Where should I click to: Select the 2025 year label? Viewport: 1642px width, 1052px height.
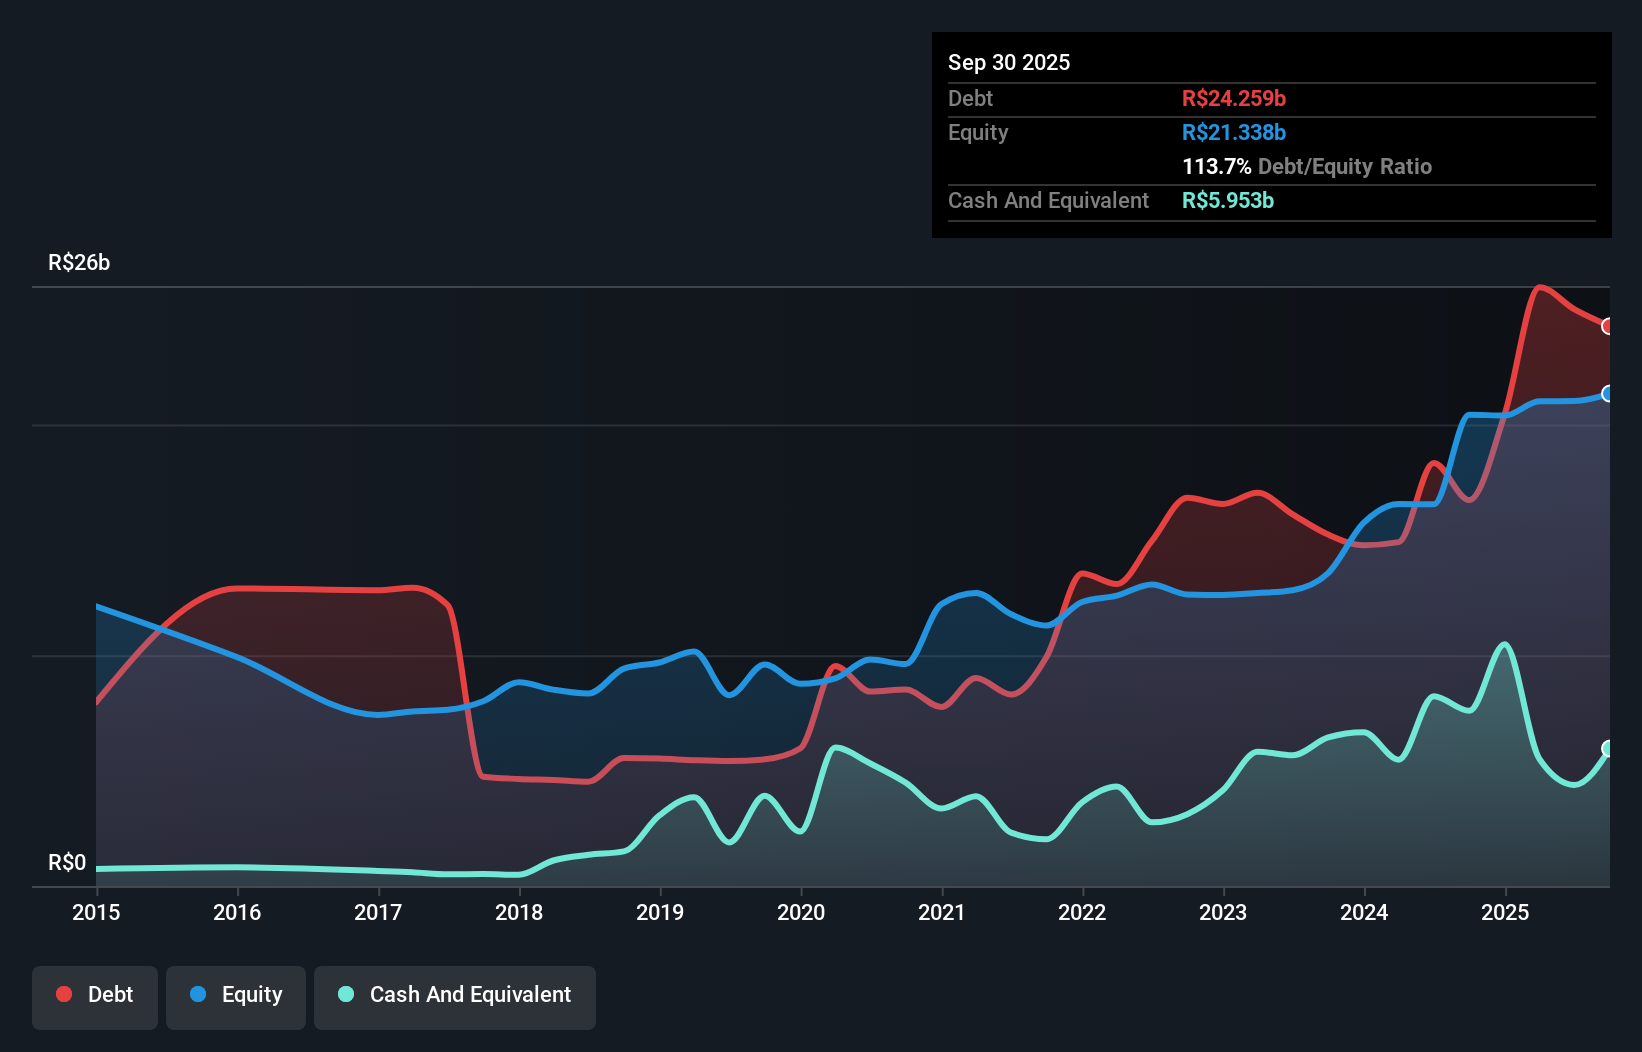tap(1506, 912)
